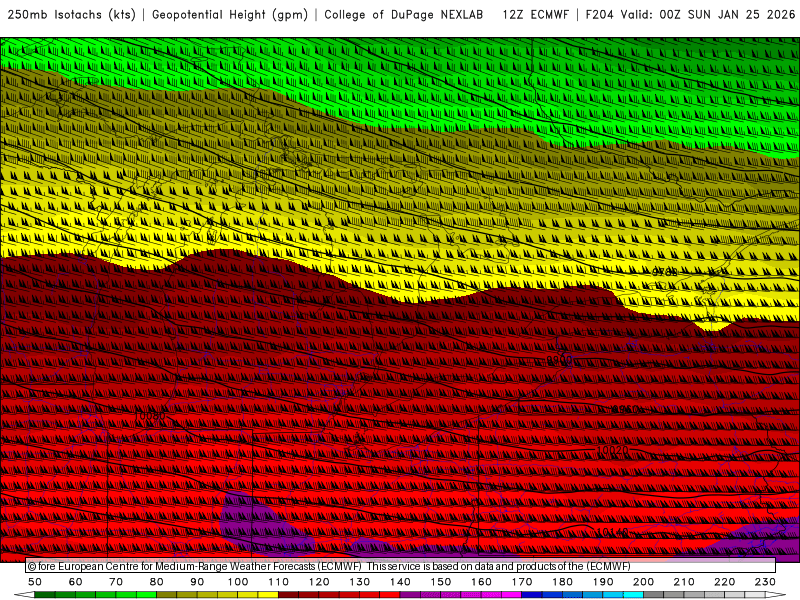The width and height of the screenshot is (800, 600).
Task: Click the dark gray swatch just right of 200
Action: click(x=654, y=595)
